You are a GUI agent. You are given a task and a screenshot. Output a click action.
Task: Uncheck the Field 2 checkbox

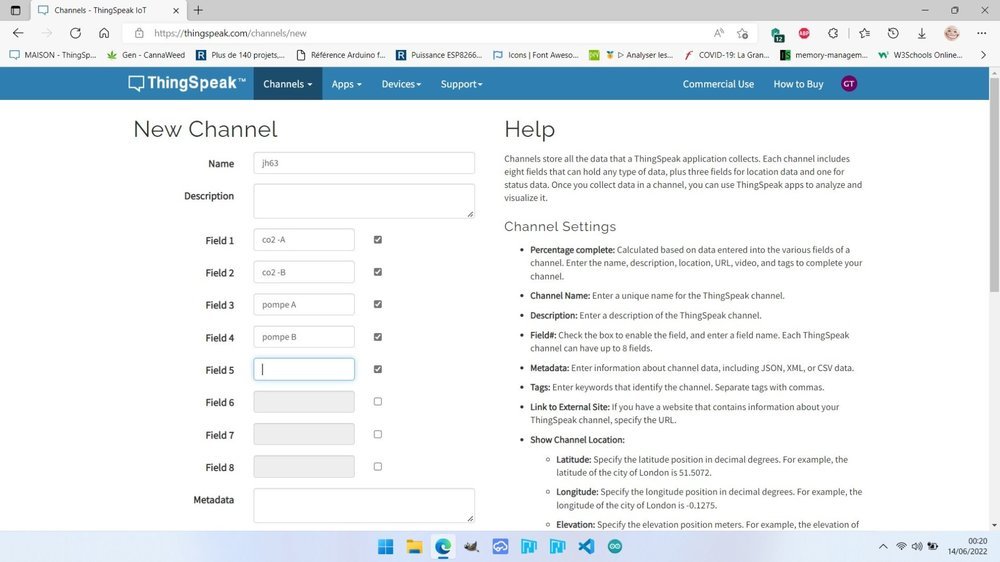pyautogui.click(x=378, y=272)
